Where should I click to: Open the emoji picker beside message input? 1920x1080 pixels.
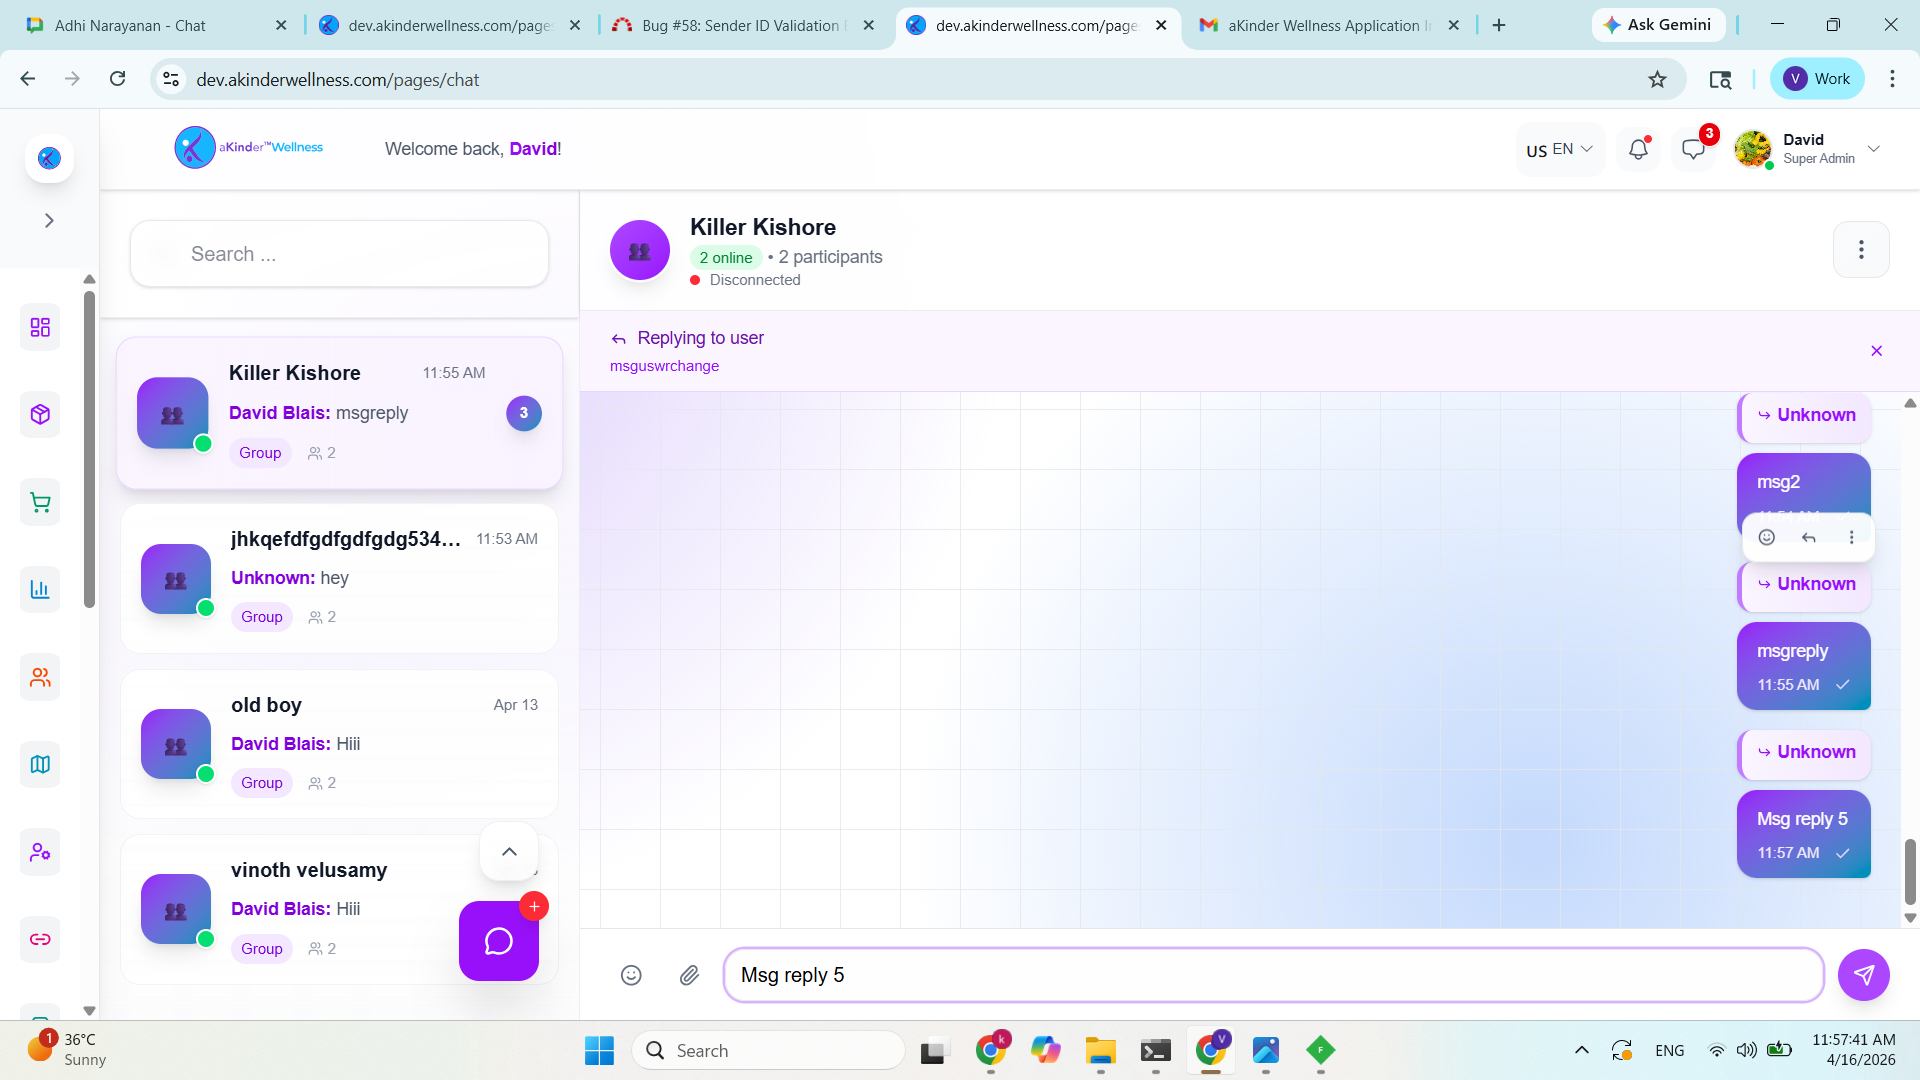[631, 975]
